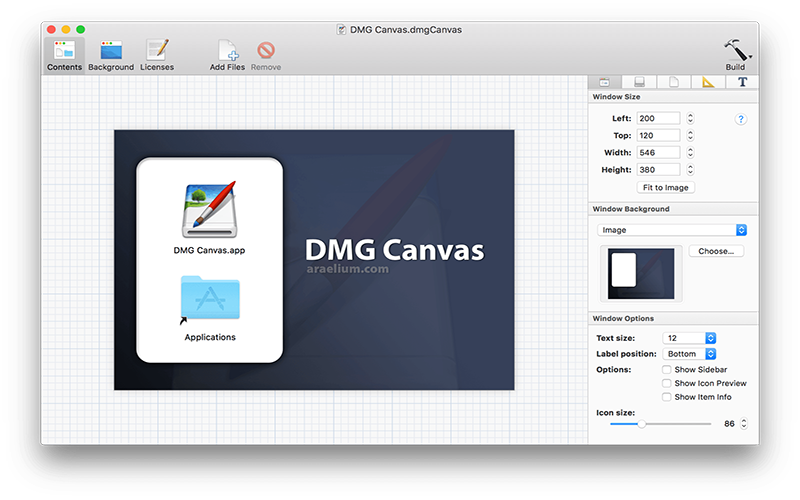Enable the Show Icon Preview checkbox
Screen dimensions: 800x500
[666, 383]
